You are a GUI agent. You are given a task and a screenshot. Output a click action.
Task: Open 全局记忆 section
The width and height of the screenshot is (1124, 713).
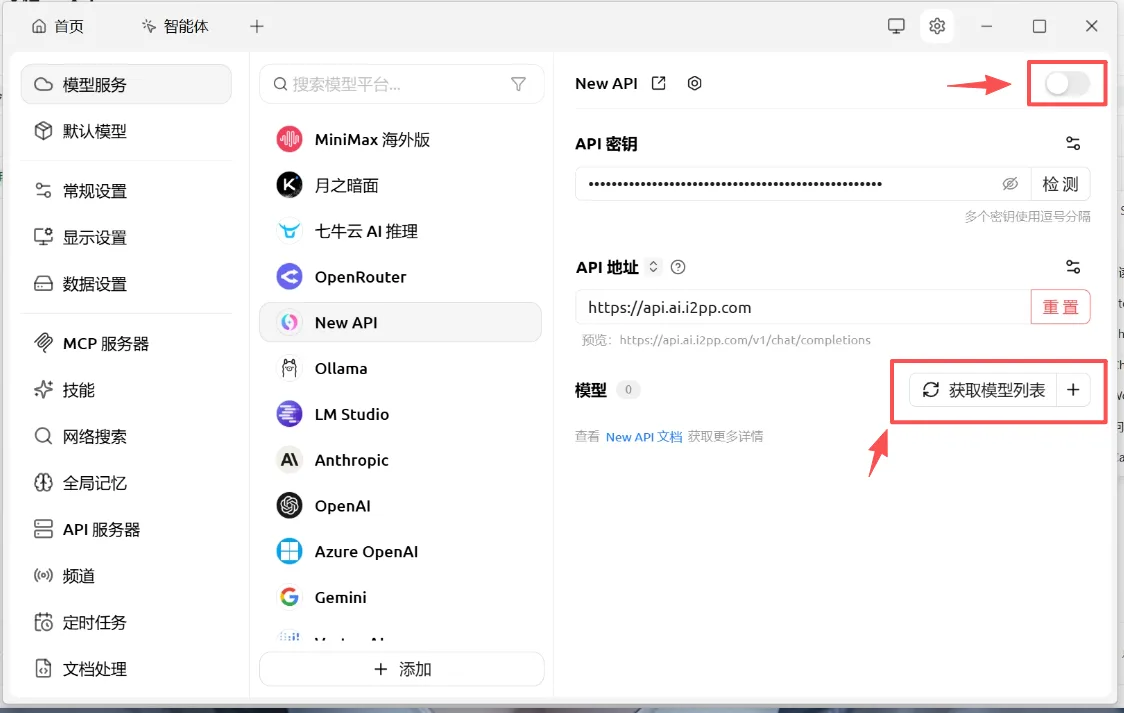click(x=126, y=483)
